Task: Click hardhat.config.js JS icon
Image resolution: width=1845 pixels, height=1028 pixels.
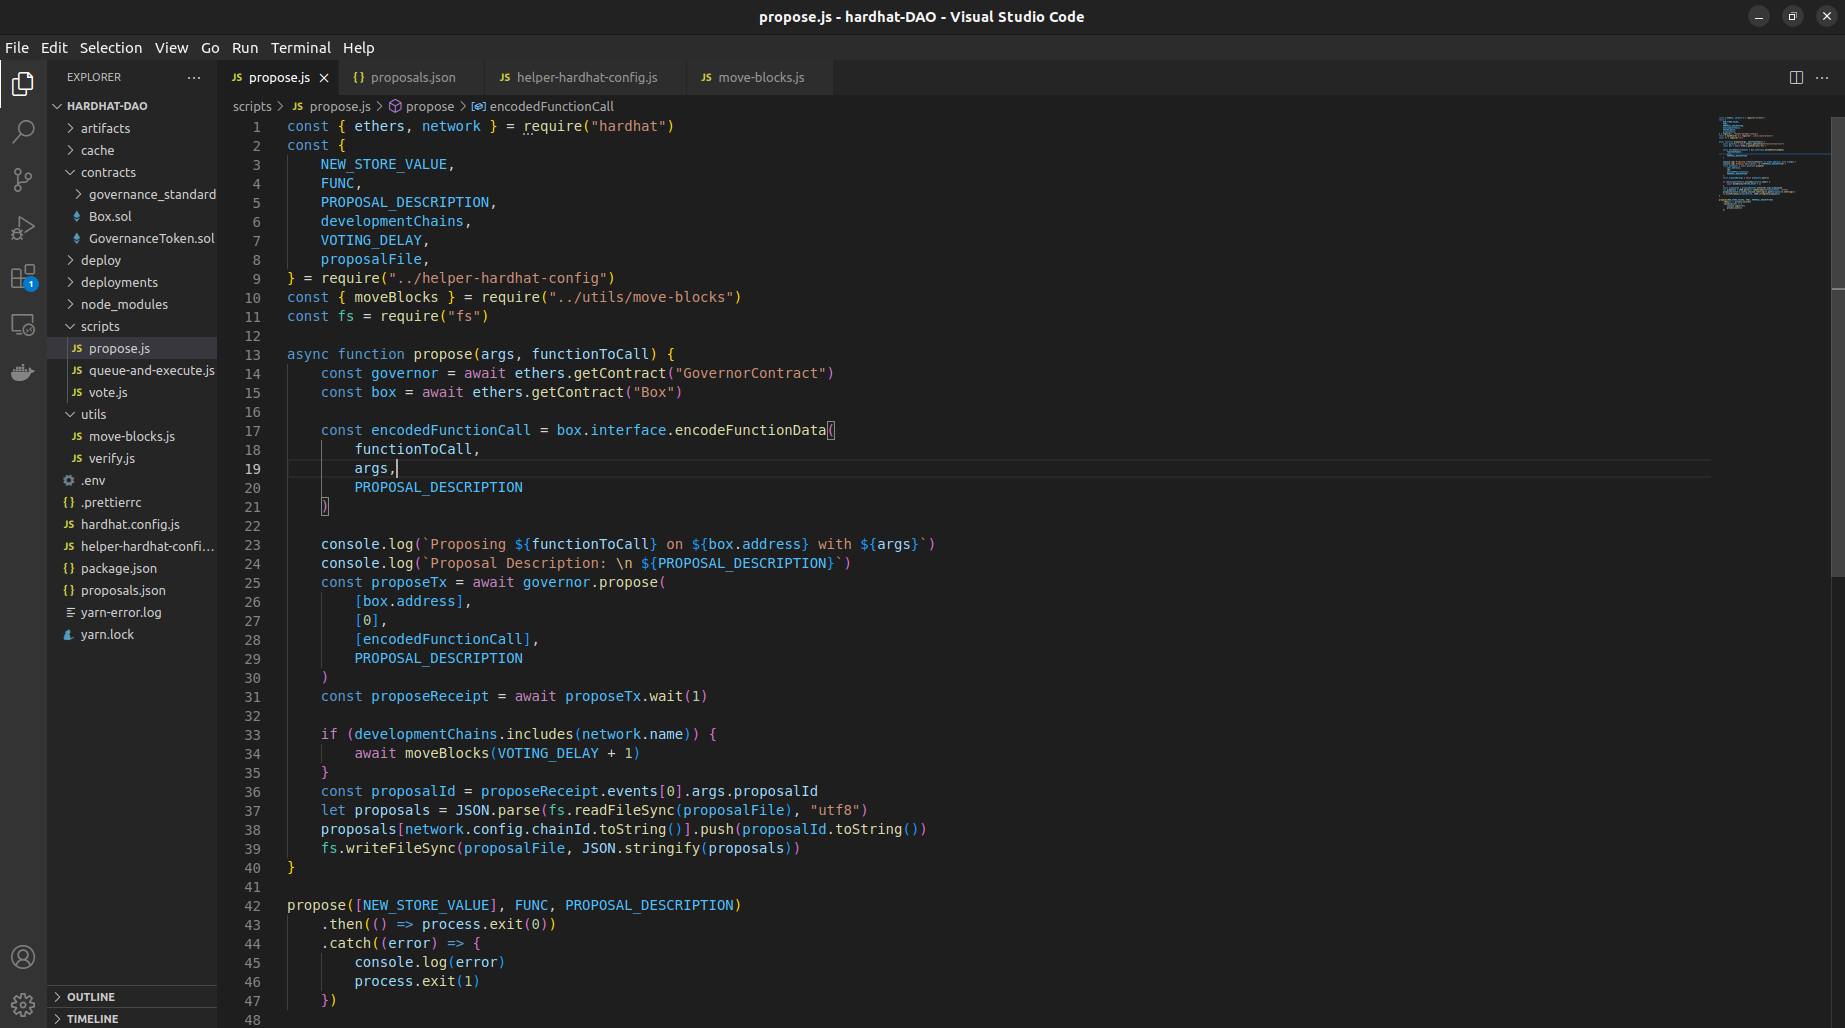Action: (x=69, y=524)
